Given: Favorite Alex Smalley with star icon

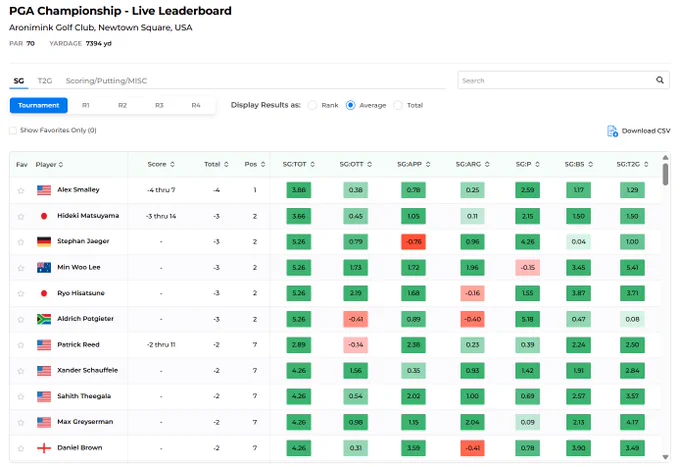Looking at the screenshot, I should pos(20,190).
